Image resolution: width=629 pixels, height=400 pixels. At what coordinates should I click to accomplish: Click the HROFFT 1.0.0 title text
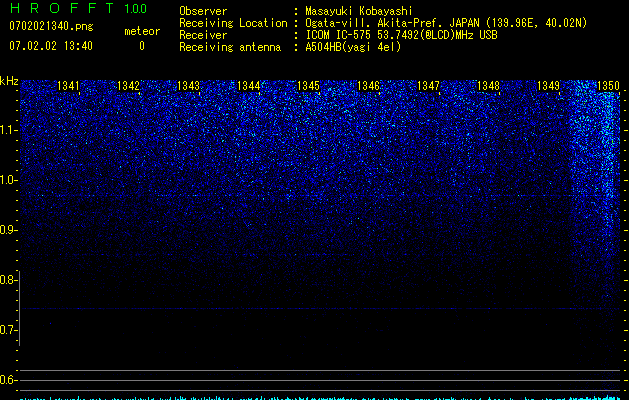78,8
